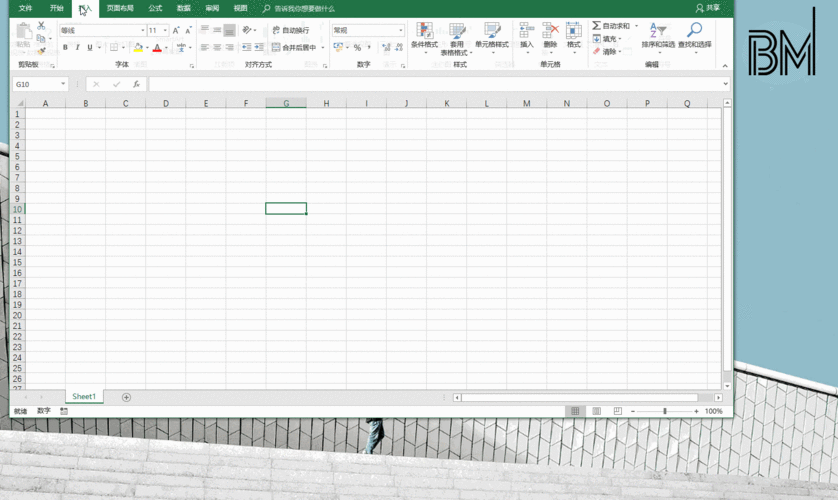Open Sort and Filter (排序和筛选)

[x=658, y=32]
